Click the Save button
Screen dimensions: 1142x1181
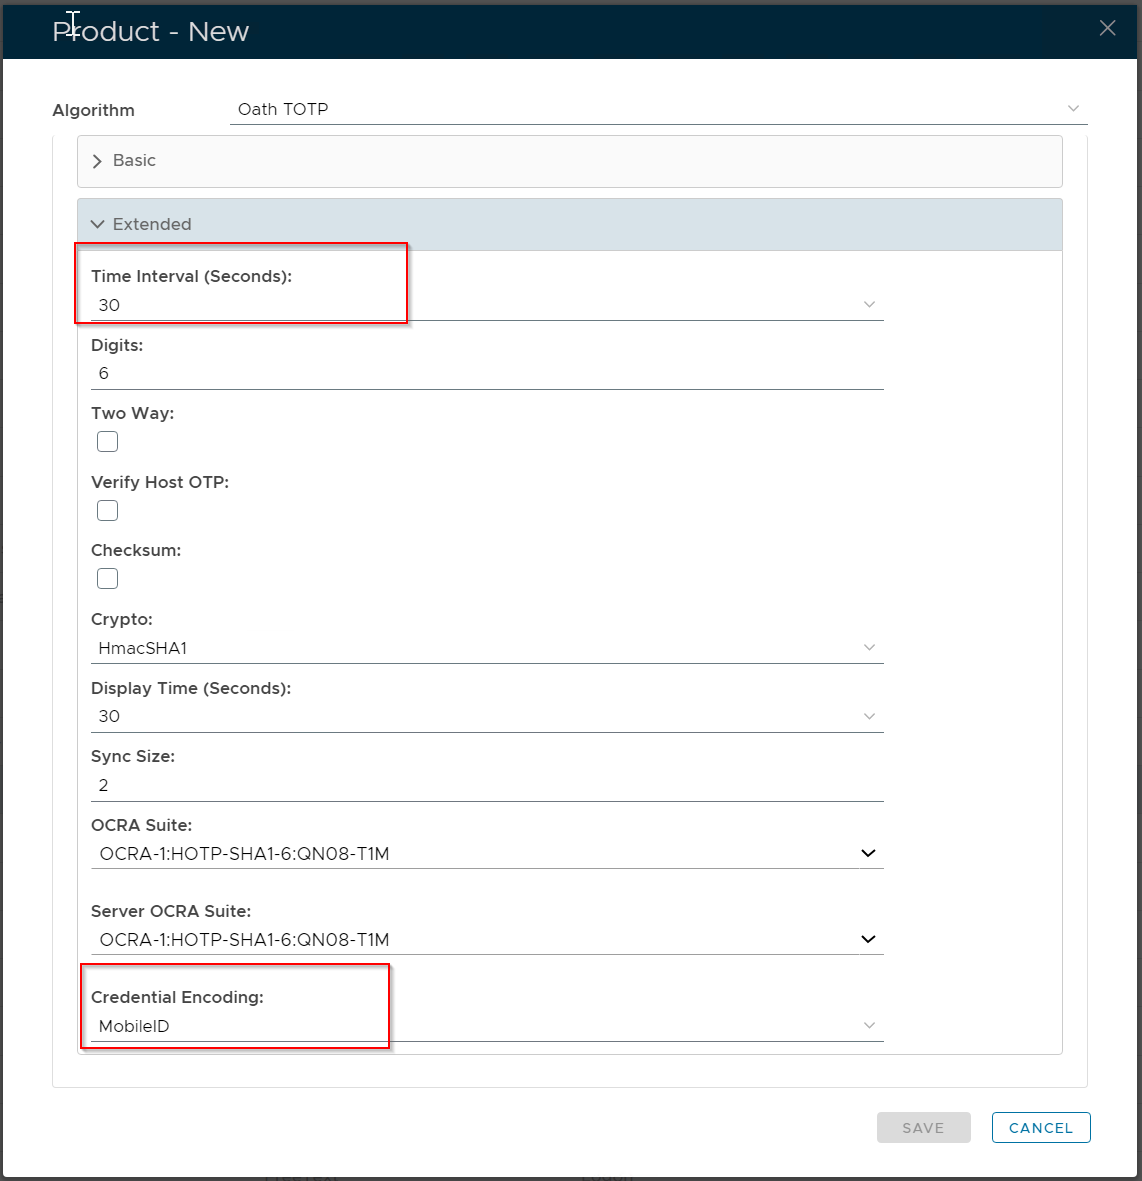[923, 1128]
